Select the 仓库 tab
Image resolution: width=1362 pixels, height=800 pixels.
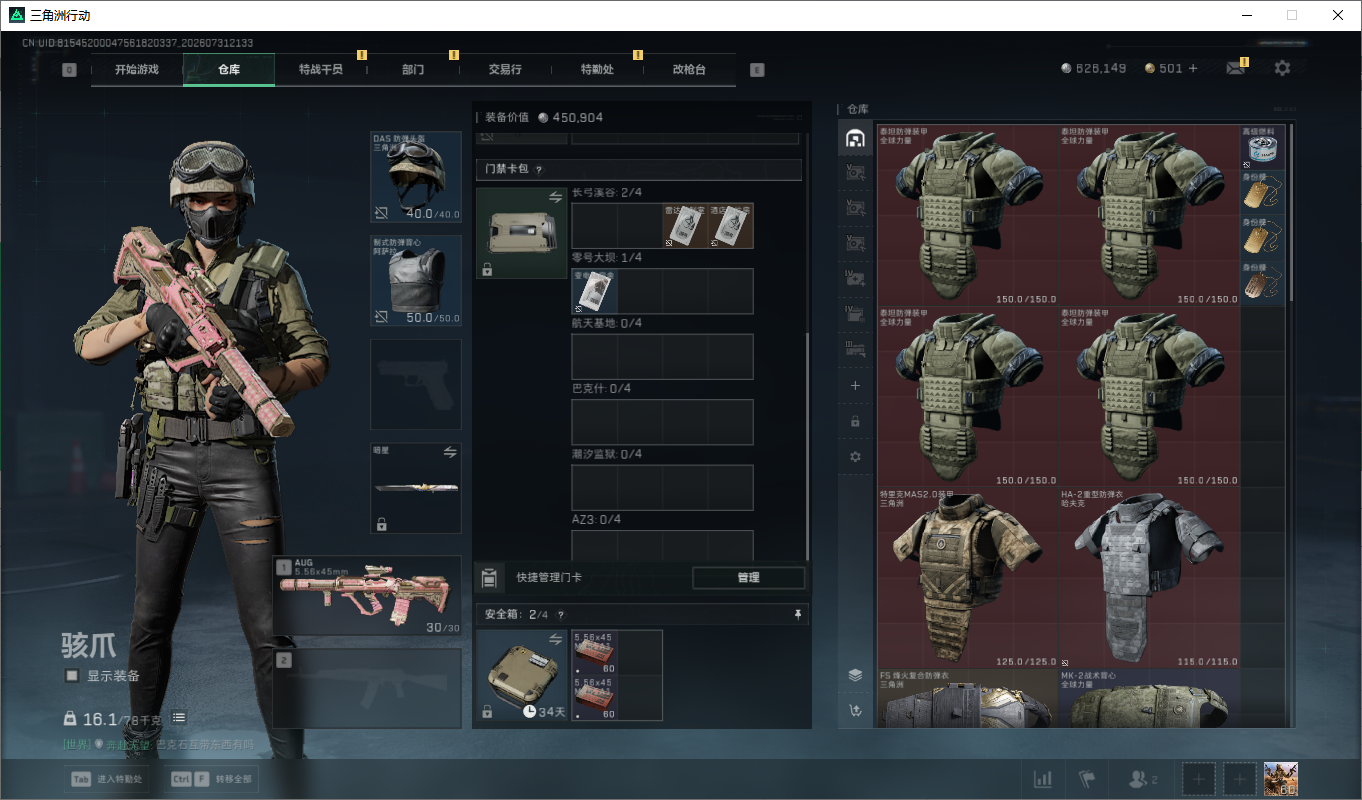tap(229, 70)
